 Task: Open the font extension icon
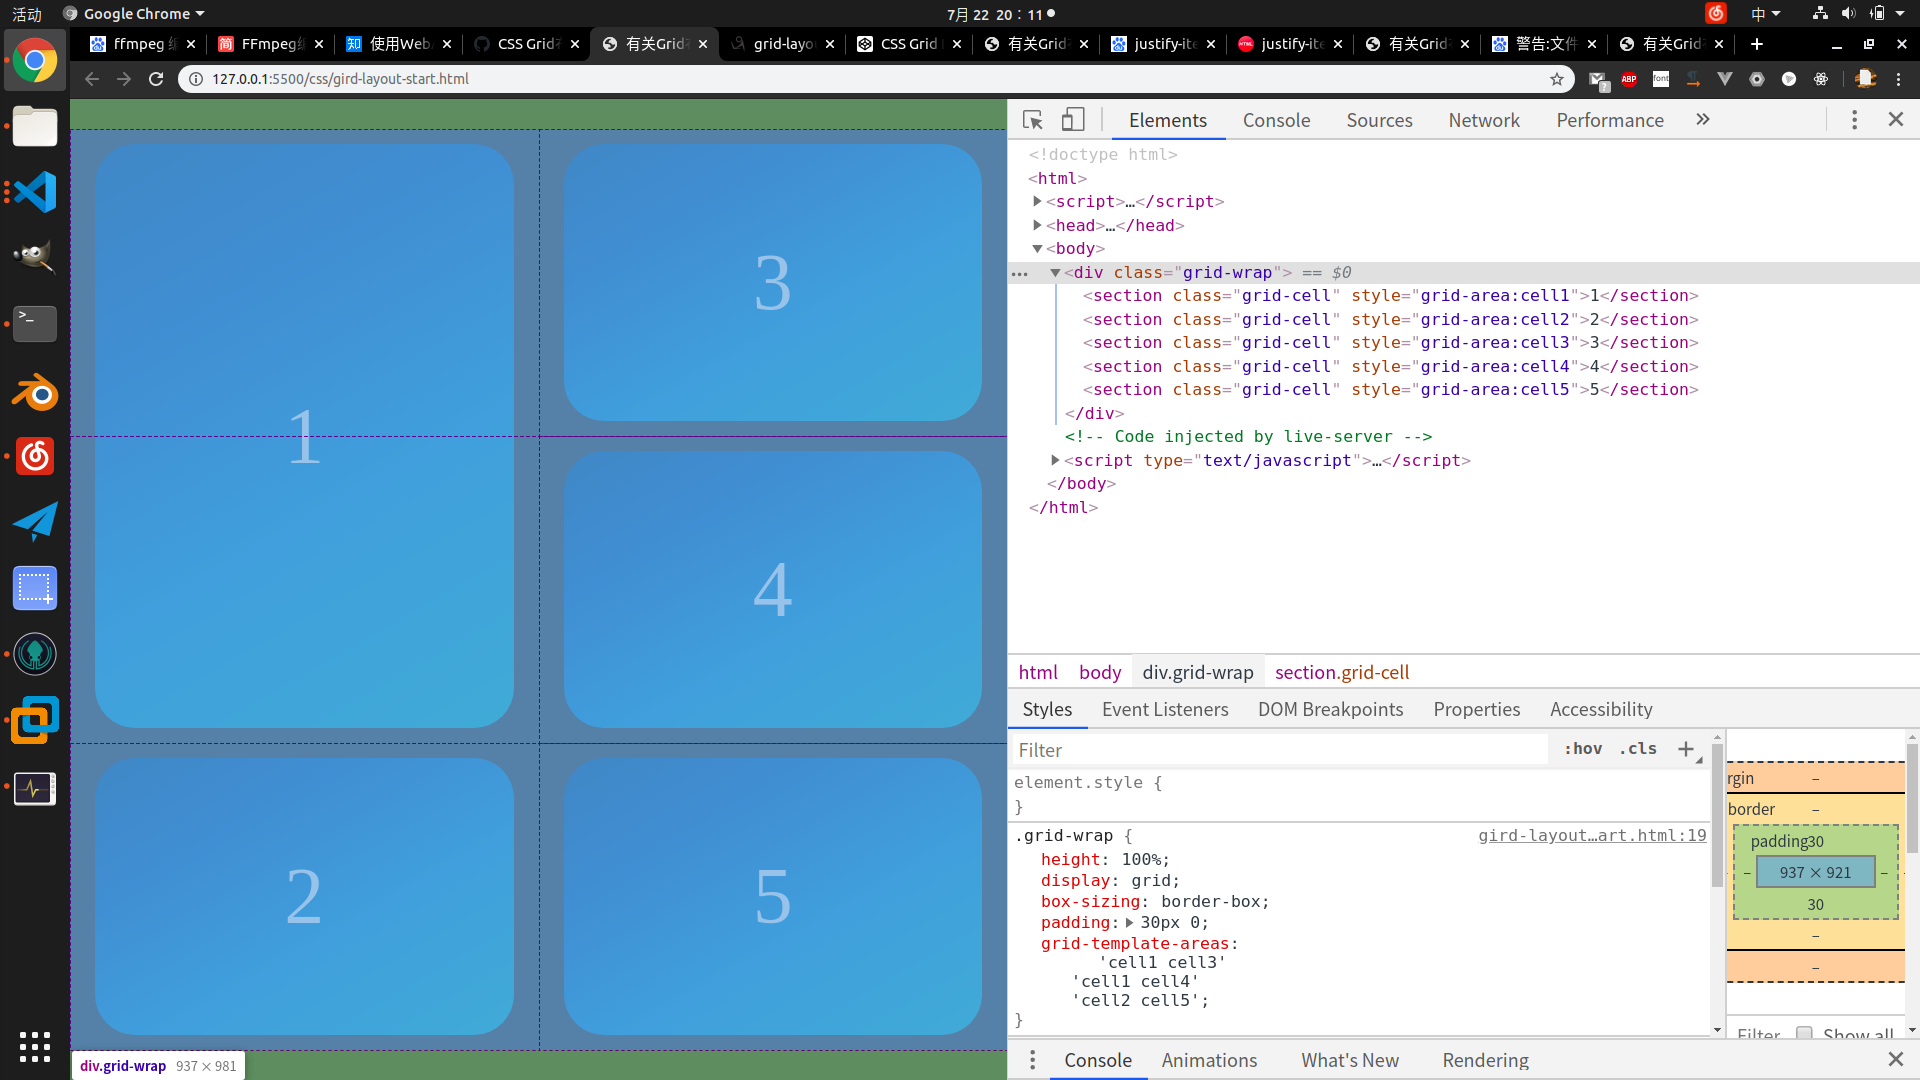click(1661, 79)
